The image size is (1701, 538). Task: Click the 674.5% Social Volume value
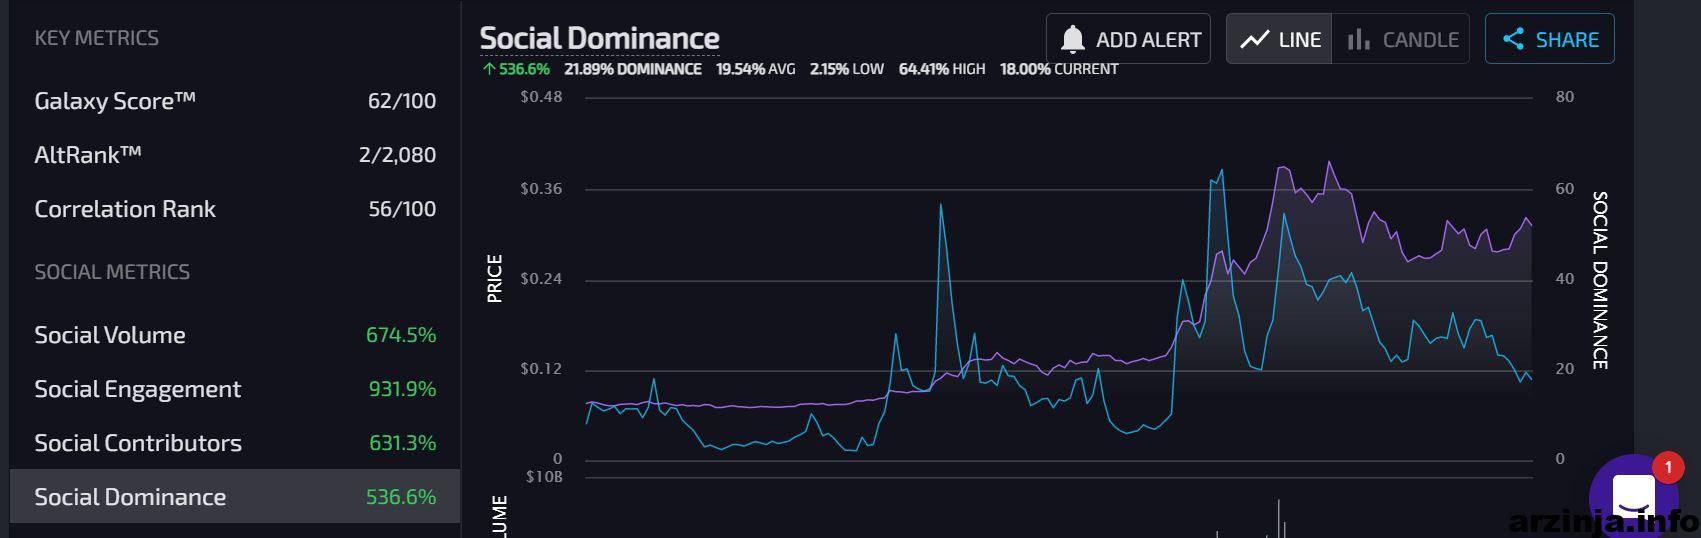[401, 335]
